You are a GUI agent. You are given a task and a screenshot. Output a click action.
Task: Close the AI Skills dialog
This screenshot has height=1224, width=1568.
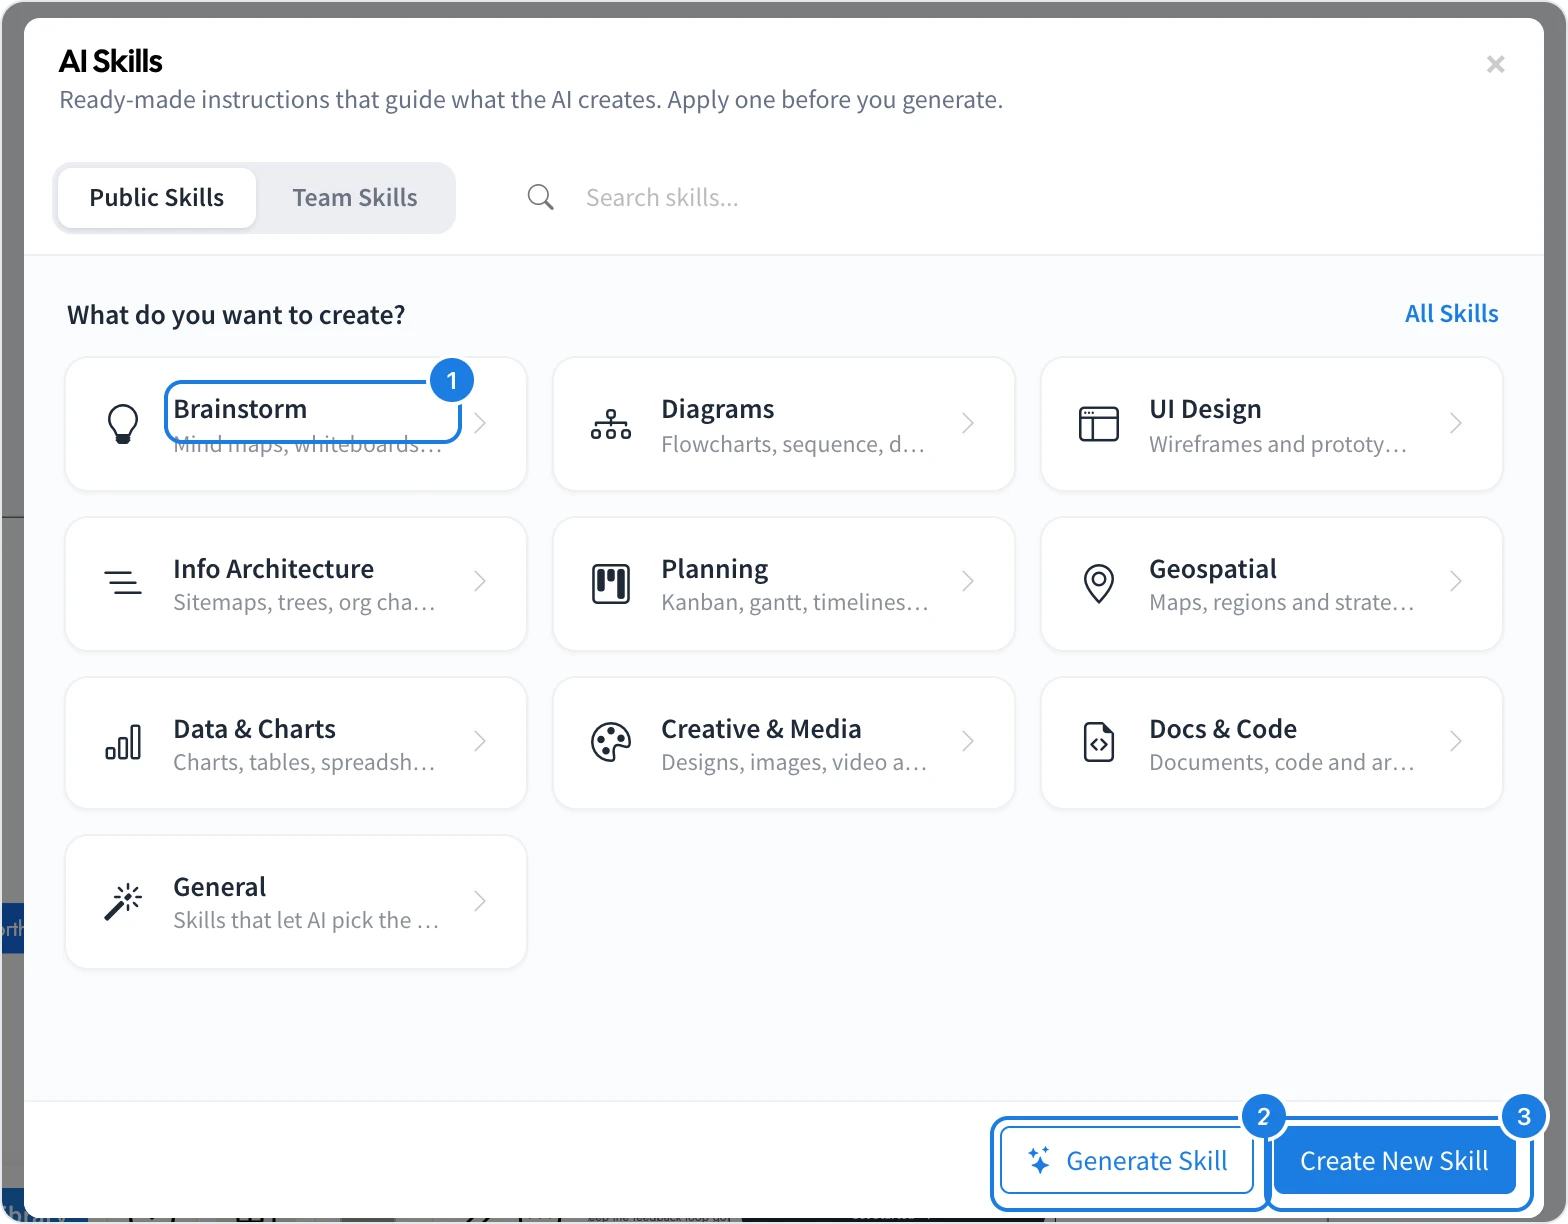(x=1496, y=64)
